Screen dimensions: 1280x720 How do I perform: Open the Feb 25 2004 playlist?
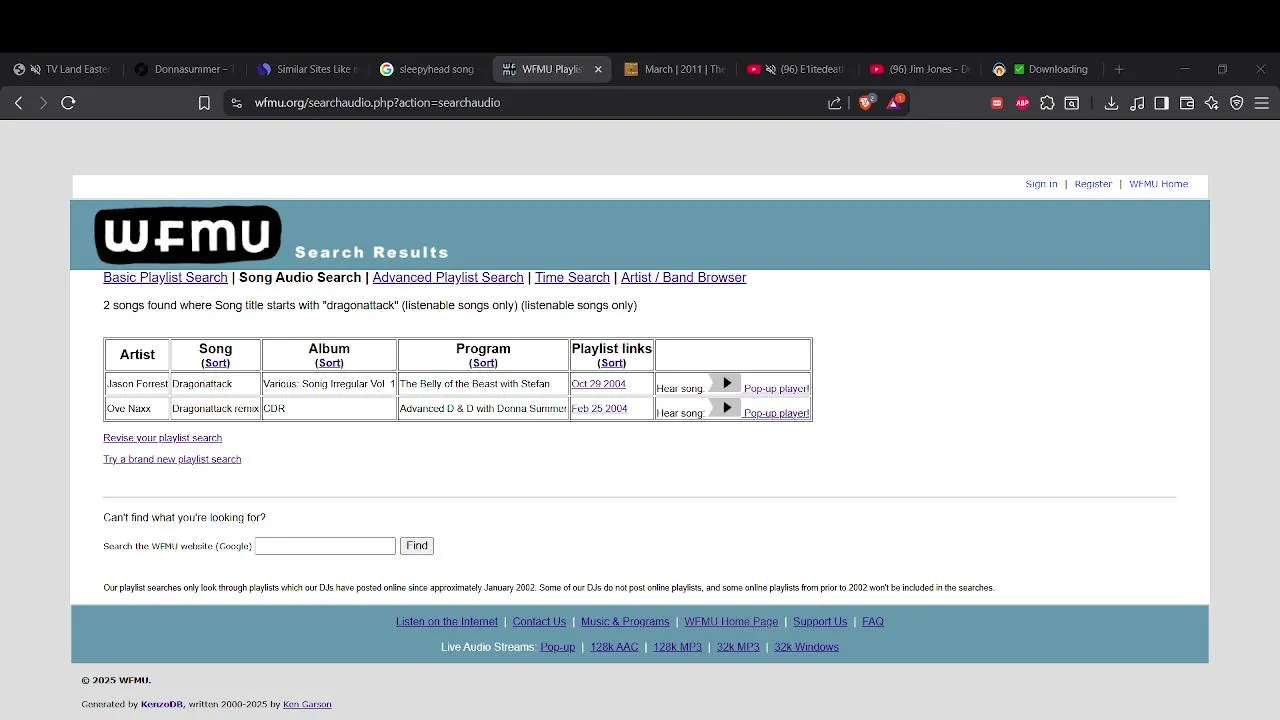click(599, 408)
